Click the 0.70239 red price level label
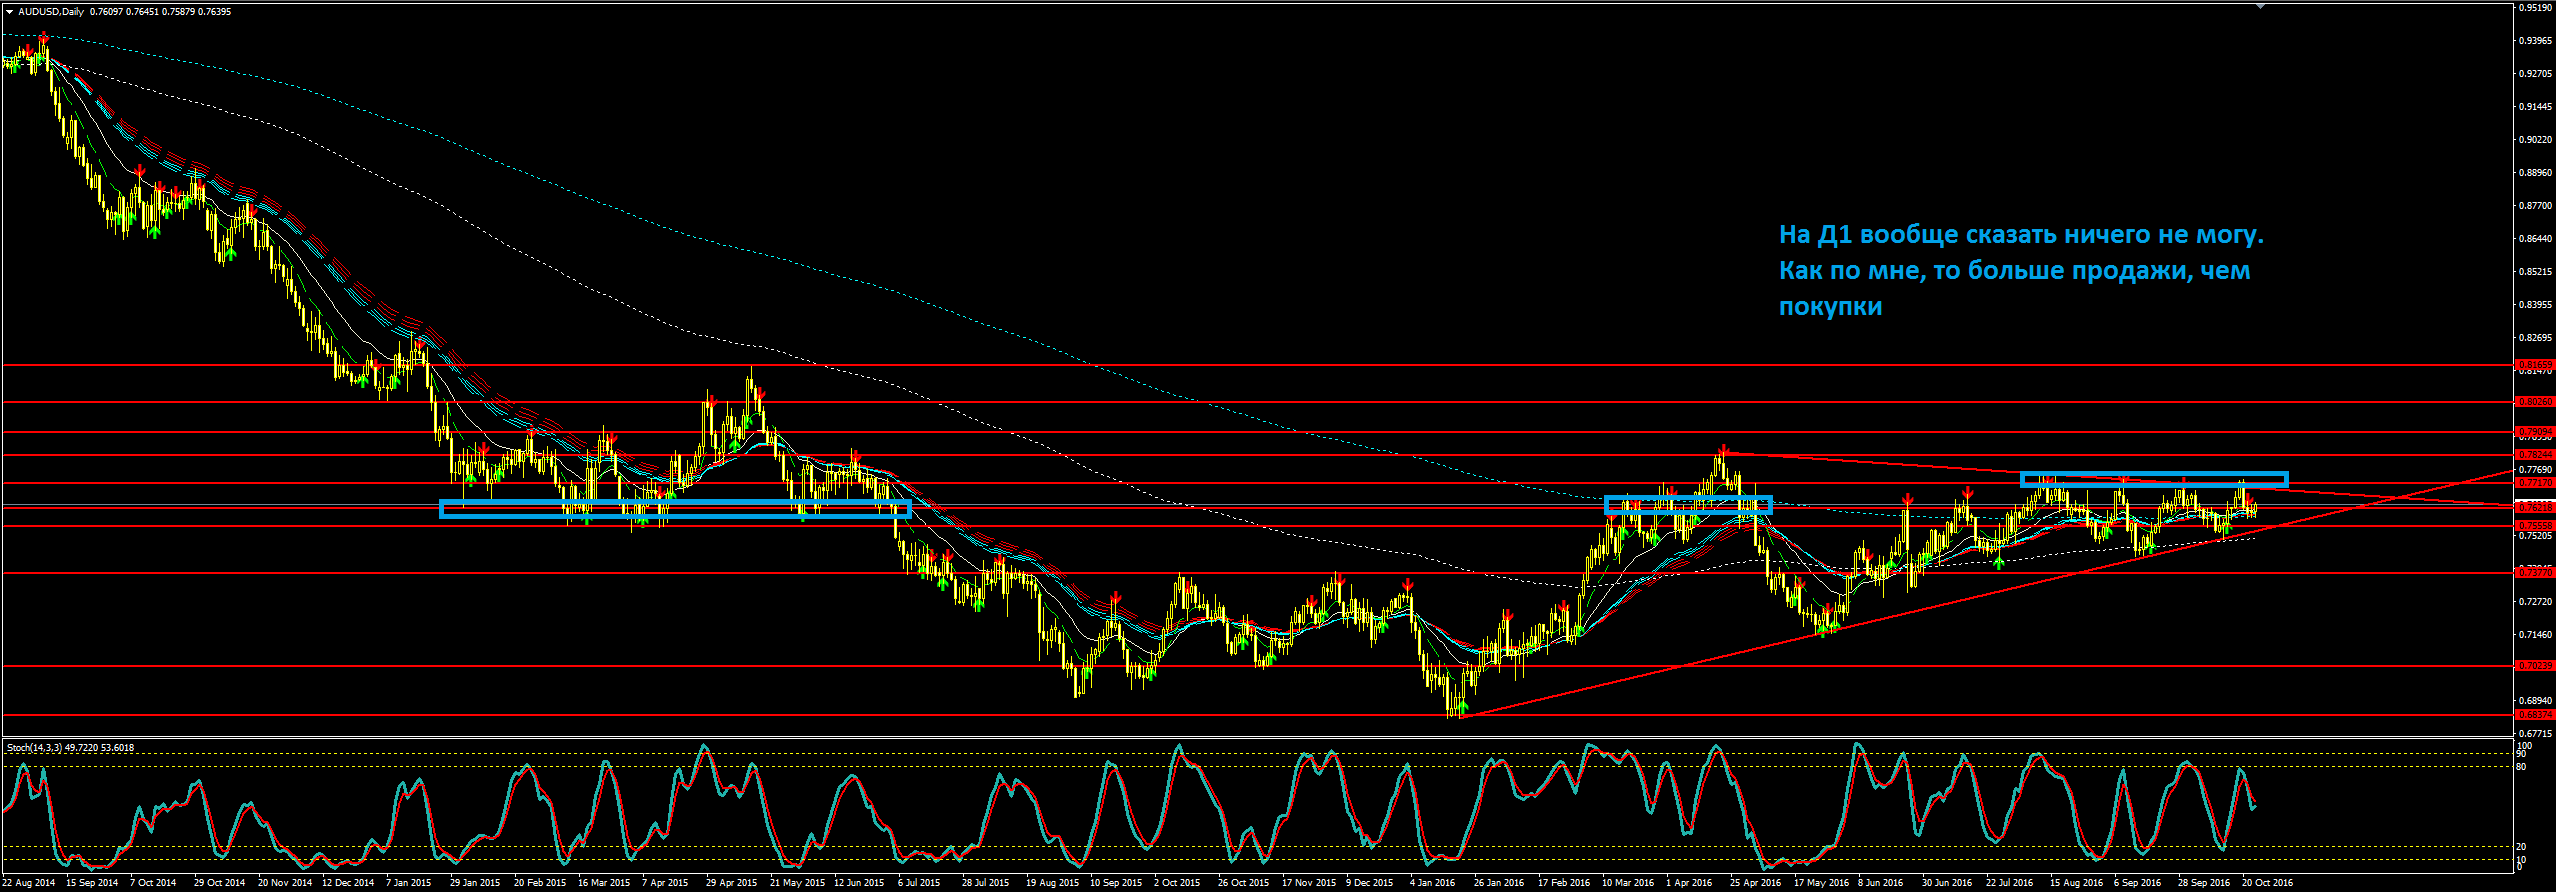This screenshot has height=892, width=2556. [x=2535, y=666]
